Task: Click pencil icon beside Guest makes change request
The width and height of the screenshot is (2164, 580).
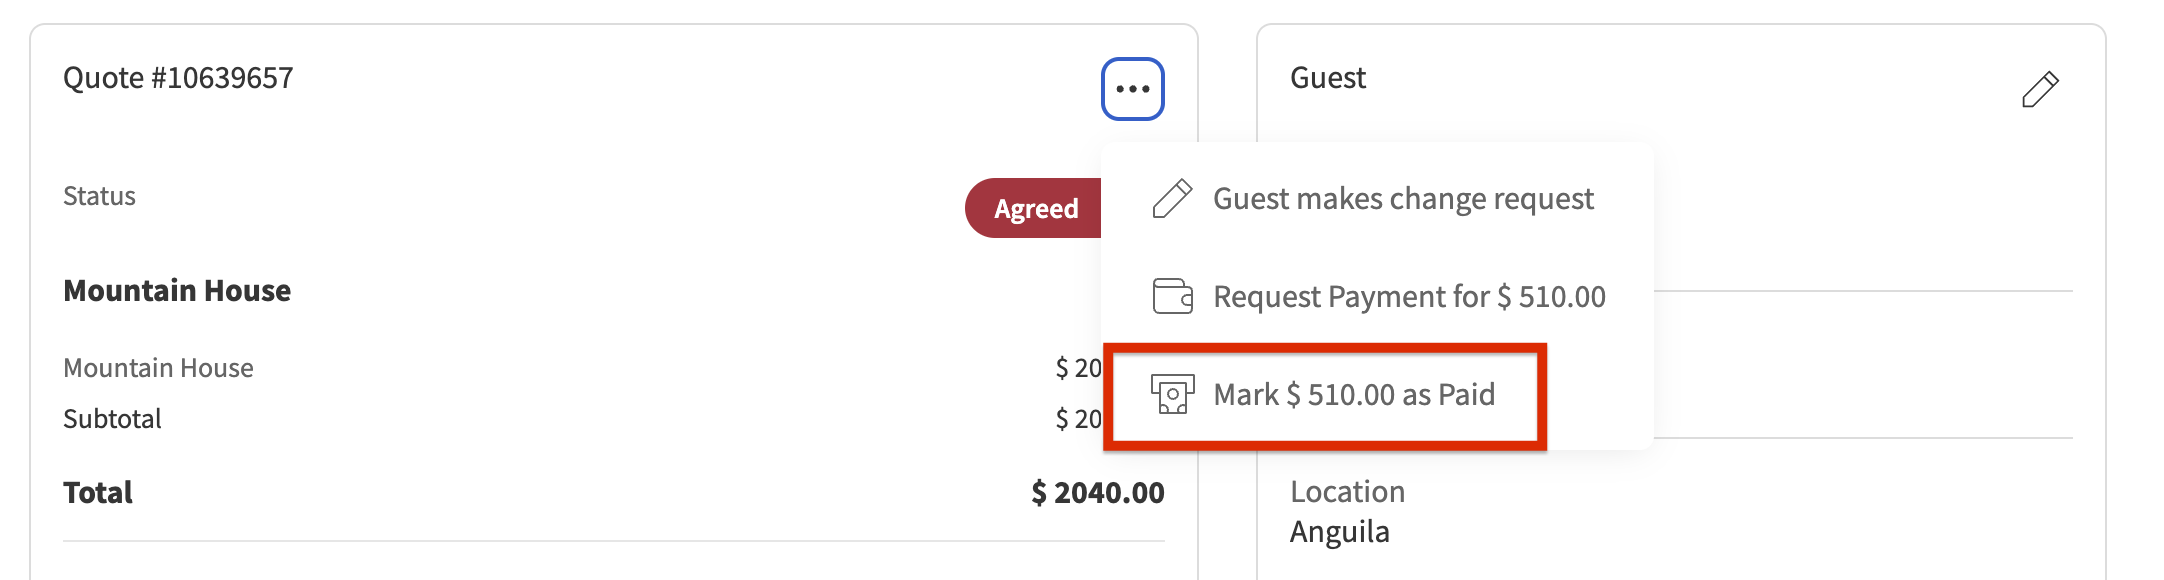Action: coord(1172,199)
